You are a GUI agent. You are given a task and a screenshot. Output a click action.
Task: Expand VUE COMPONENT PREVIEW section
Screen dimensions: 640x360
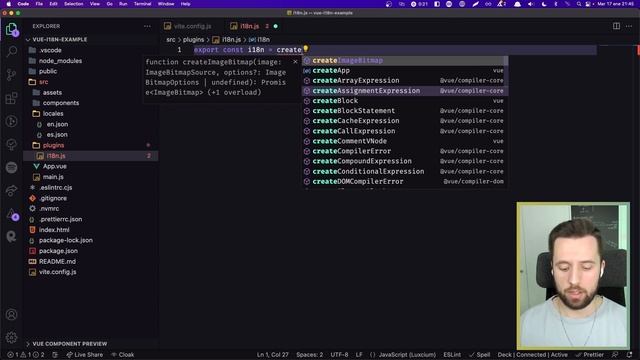(91, 344)
